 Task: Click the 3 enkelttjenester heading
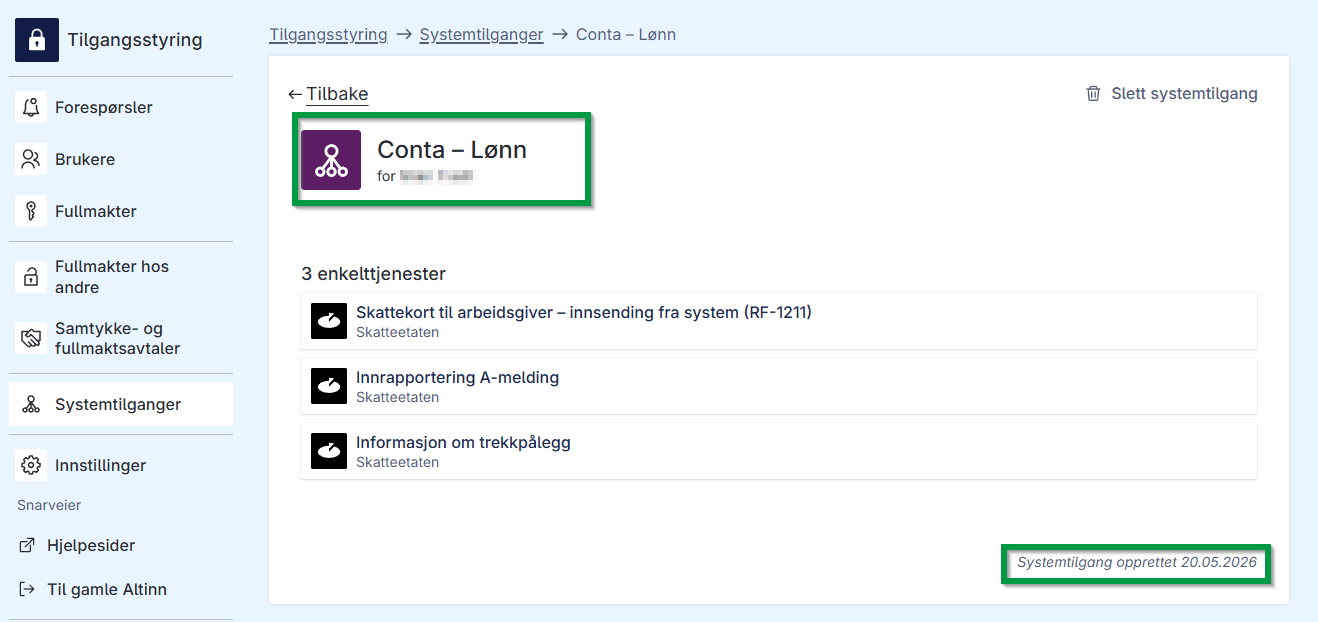tap(373, 273)
